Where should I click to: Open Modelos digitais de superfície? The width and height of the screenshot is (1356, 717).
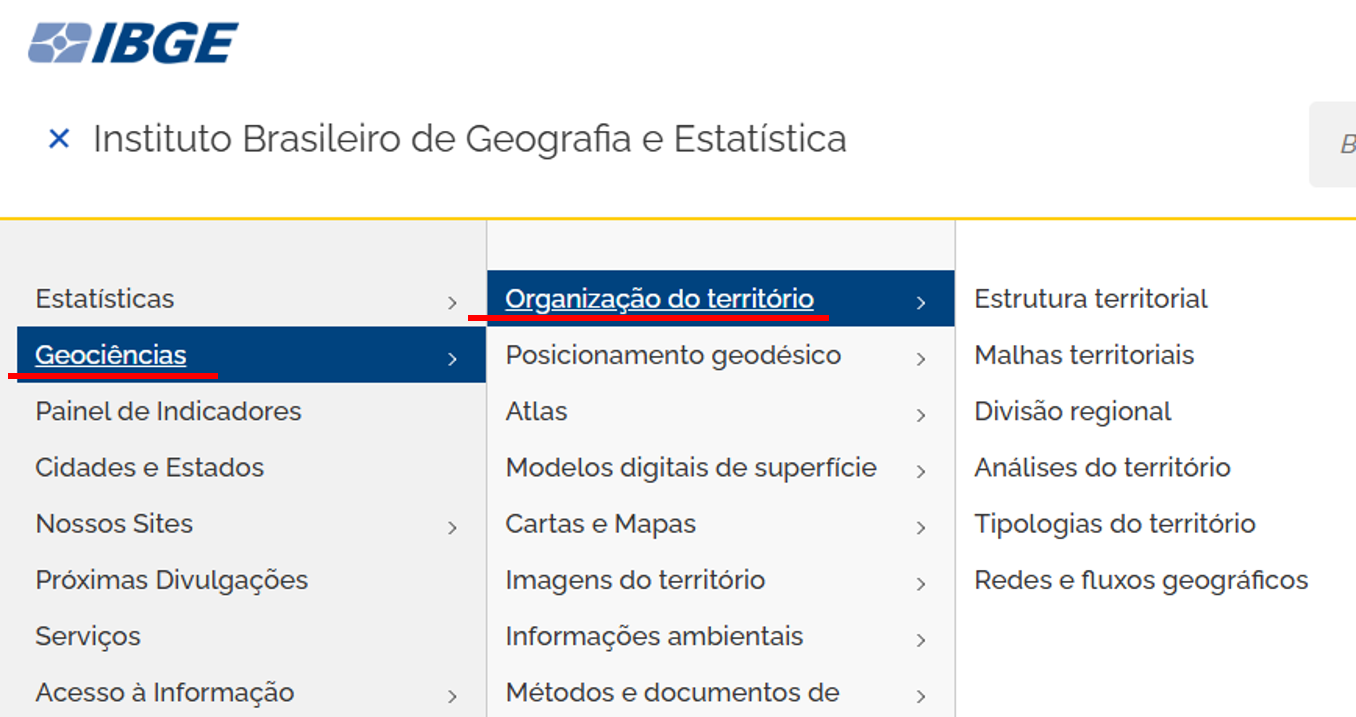point(691,467)
